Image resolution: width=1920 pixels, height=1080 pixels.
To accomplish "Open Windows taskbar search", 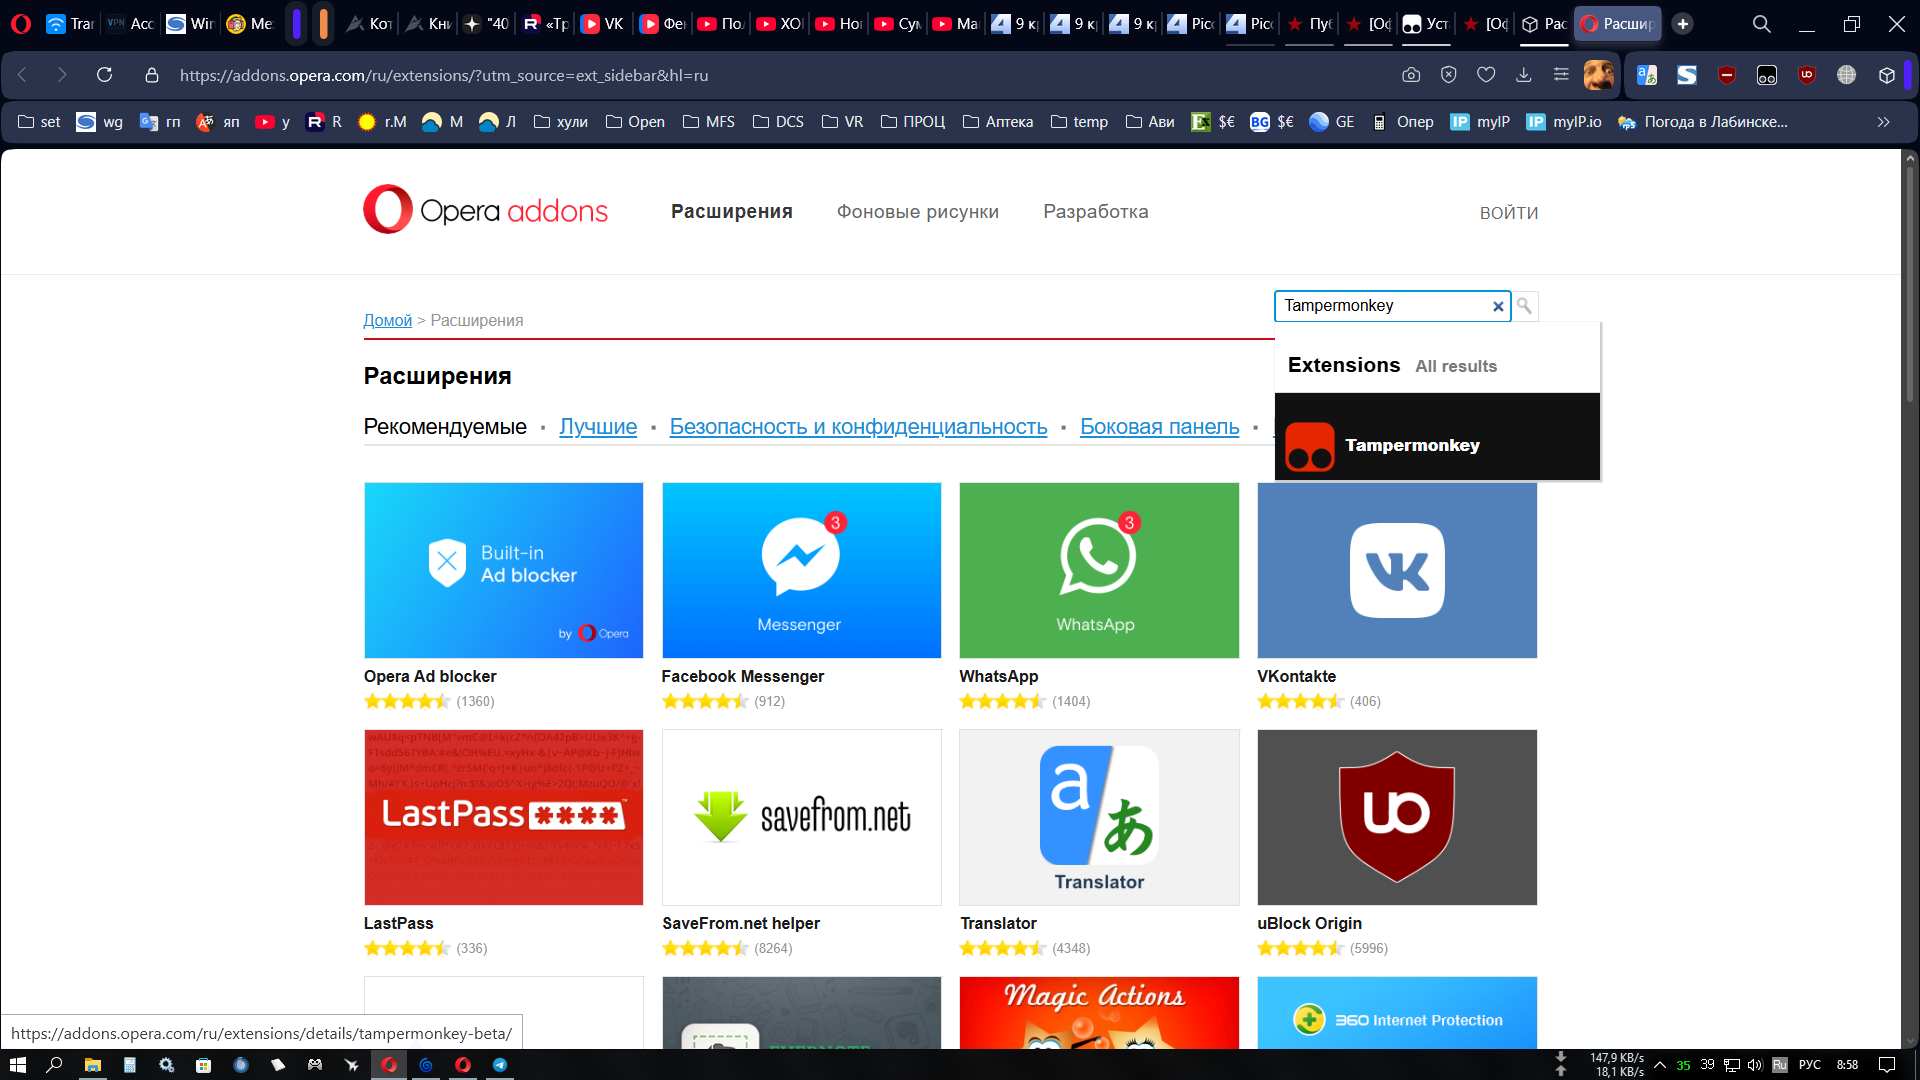I will pyautogui.click(x=55, y=1065).
